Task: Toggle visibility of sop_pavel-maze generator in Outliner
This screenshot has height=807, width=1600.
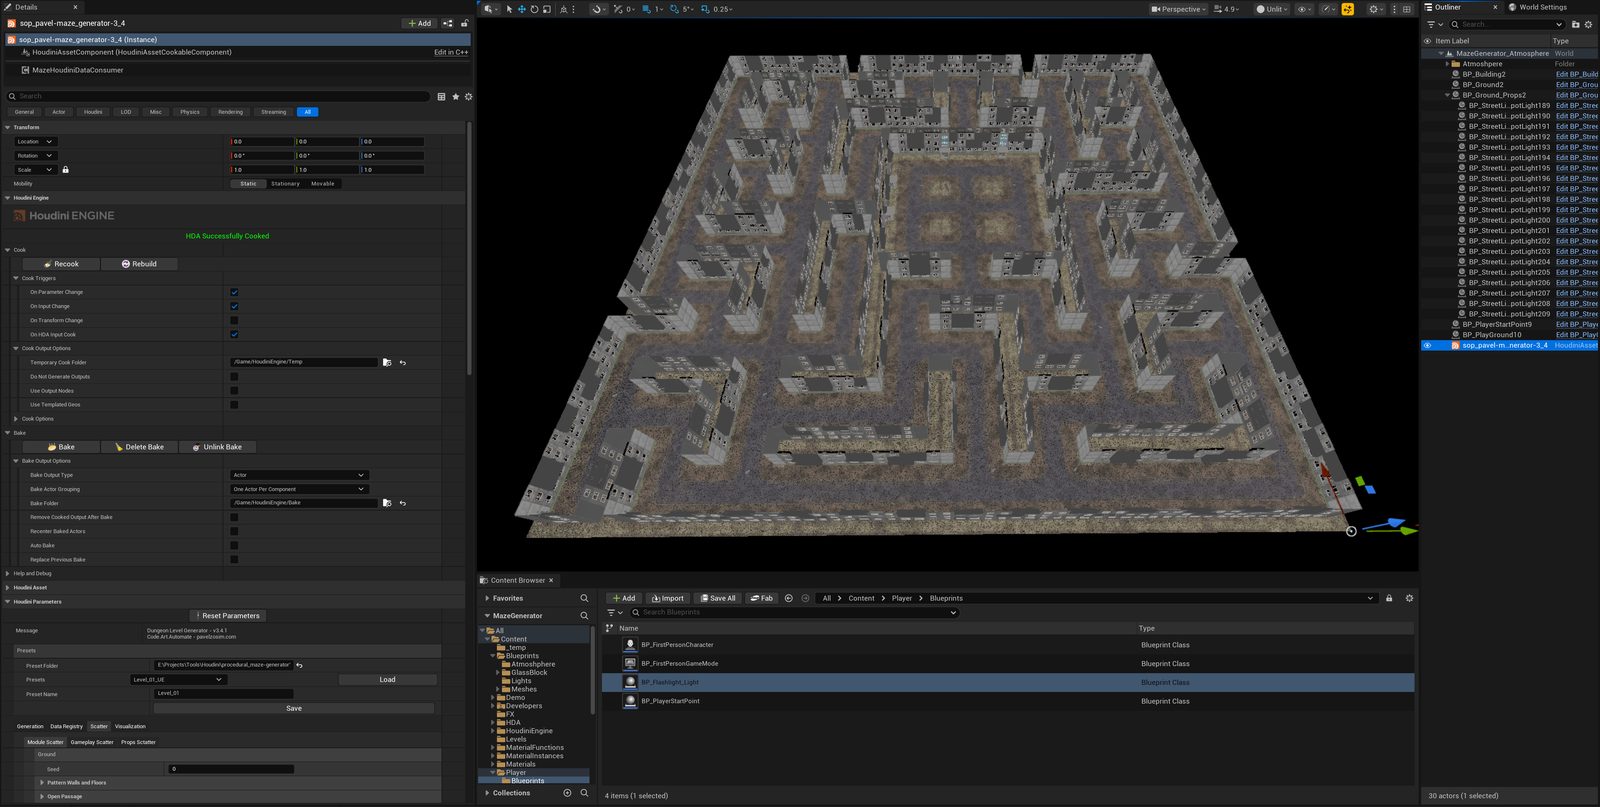Action: pos(1427,345)
